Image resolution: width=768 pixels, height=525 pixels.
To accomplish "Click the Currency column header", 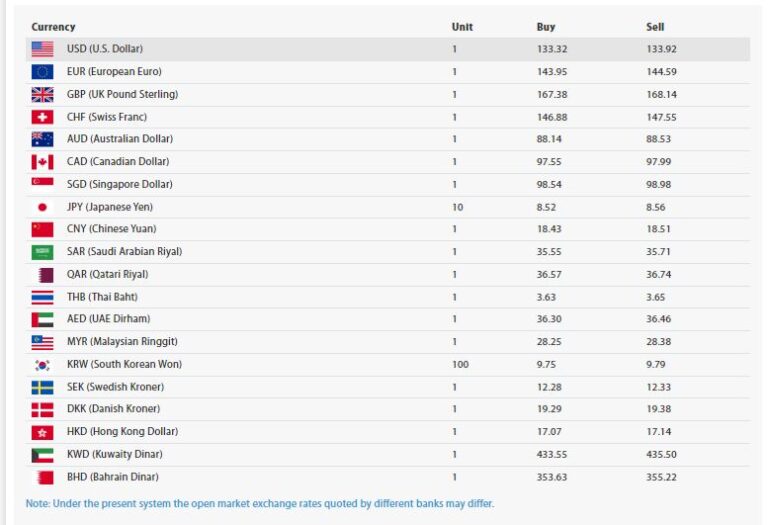I will [x=53, y=27].
